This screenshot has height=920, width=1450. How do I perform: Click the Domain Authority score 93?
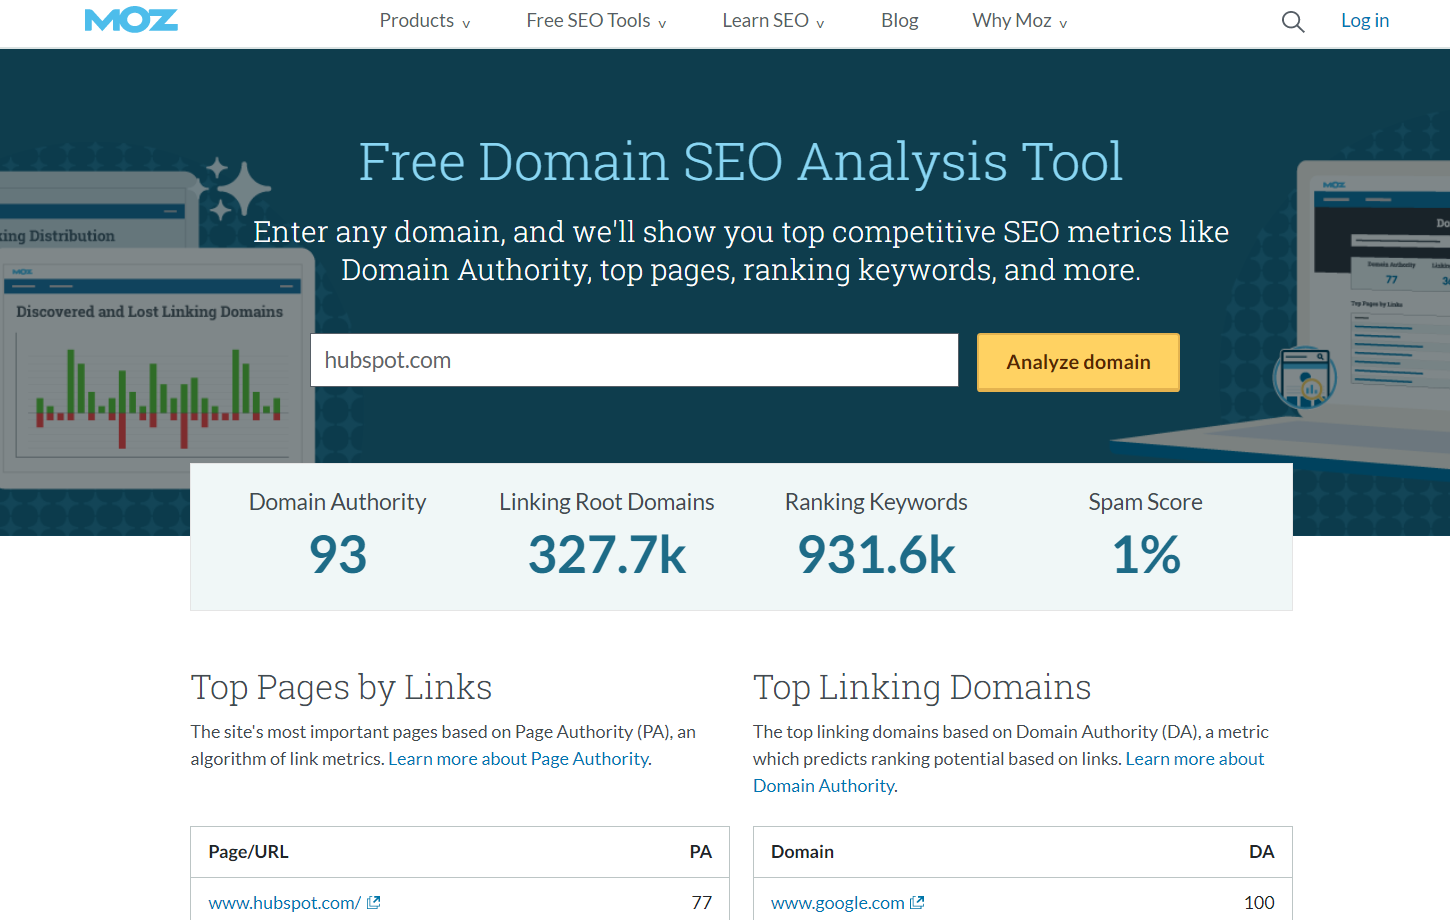338,555
